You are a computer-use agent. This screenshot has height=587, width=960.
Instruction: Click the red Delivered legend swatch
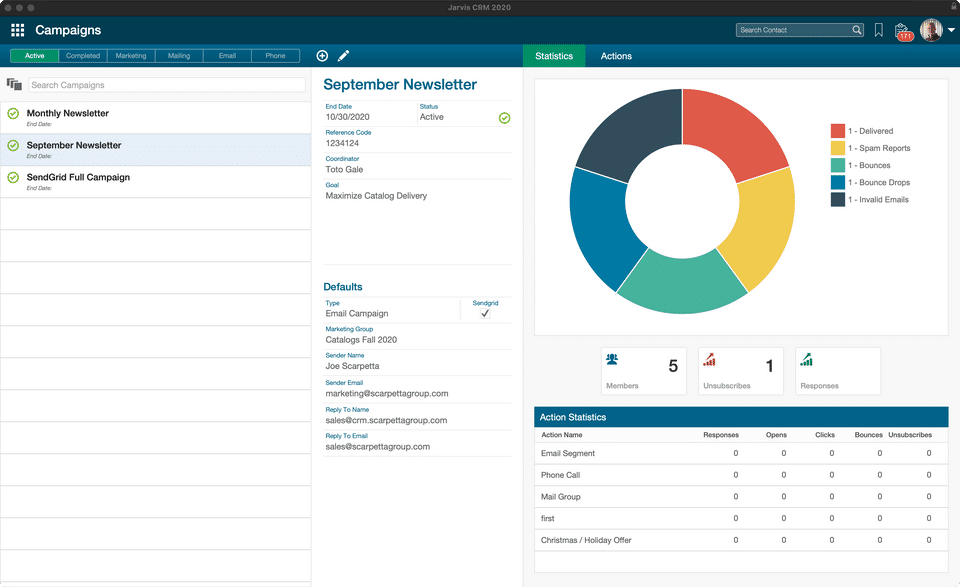pos(837,131)
